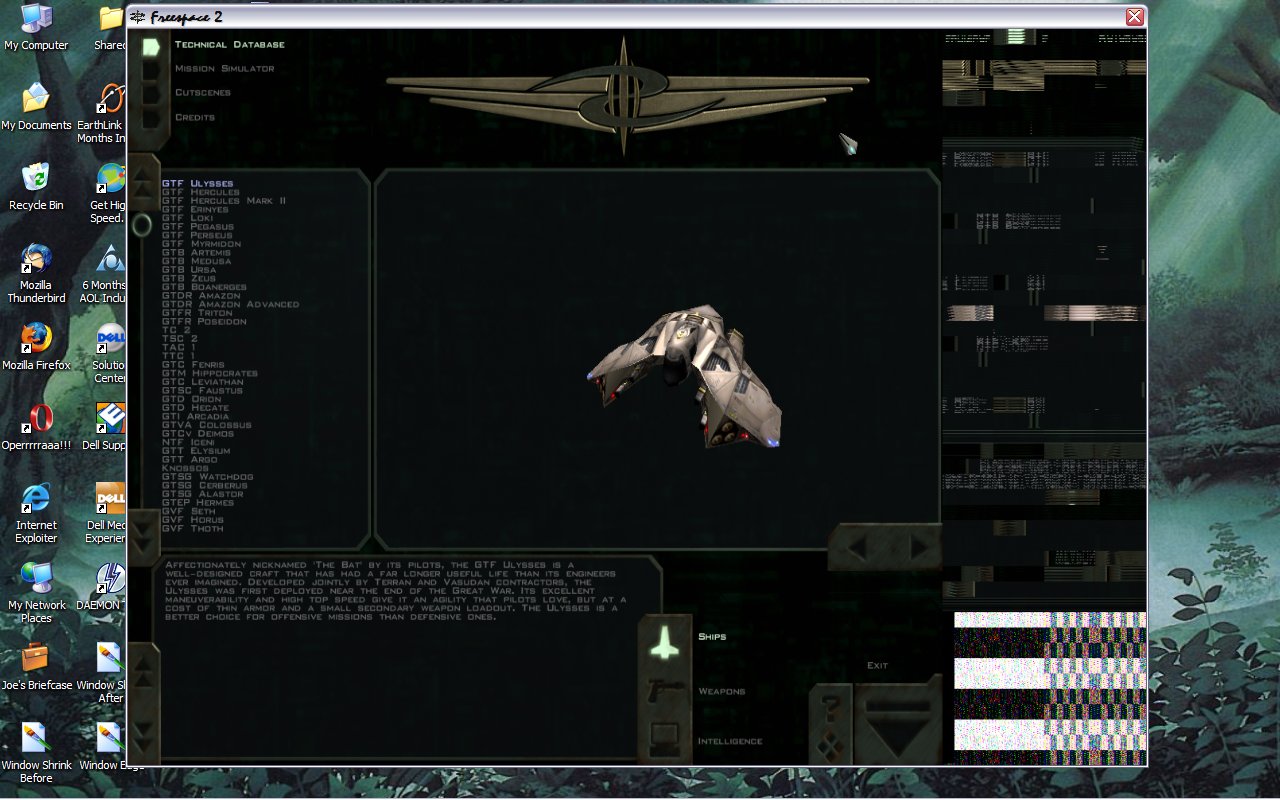This screenshot has height=800, width=1280.
Task: Select GTC Leviathan in the ship list
Action: pos(203,382)
